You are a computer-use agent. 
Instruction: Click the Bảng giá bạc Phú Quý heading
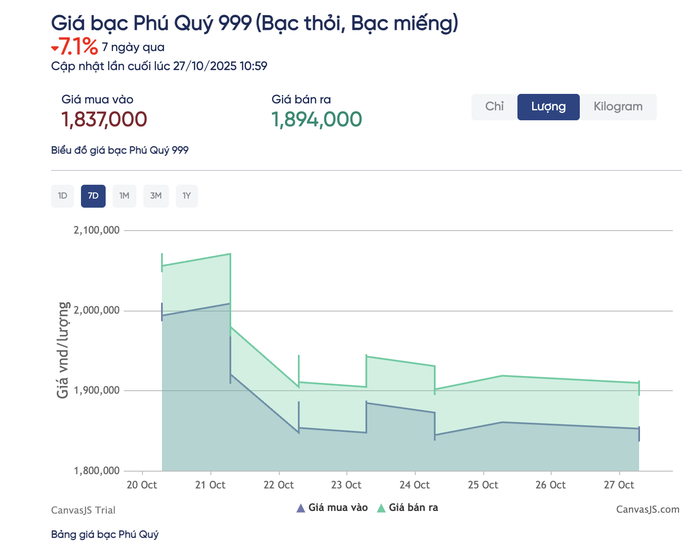click(x=105, y=535)
